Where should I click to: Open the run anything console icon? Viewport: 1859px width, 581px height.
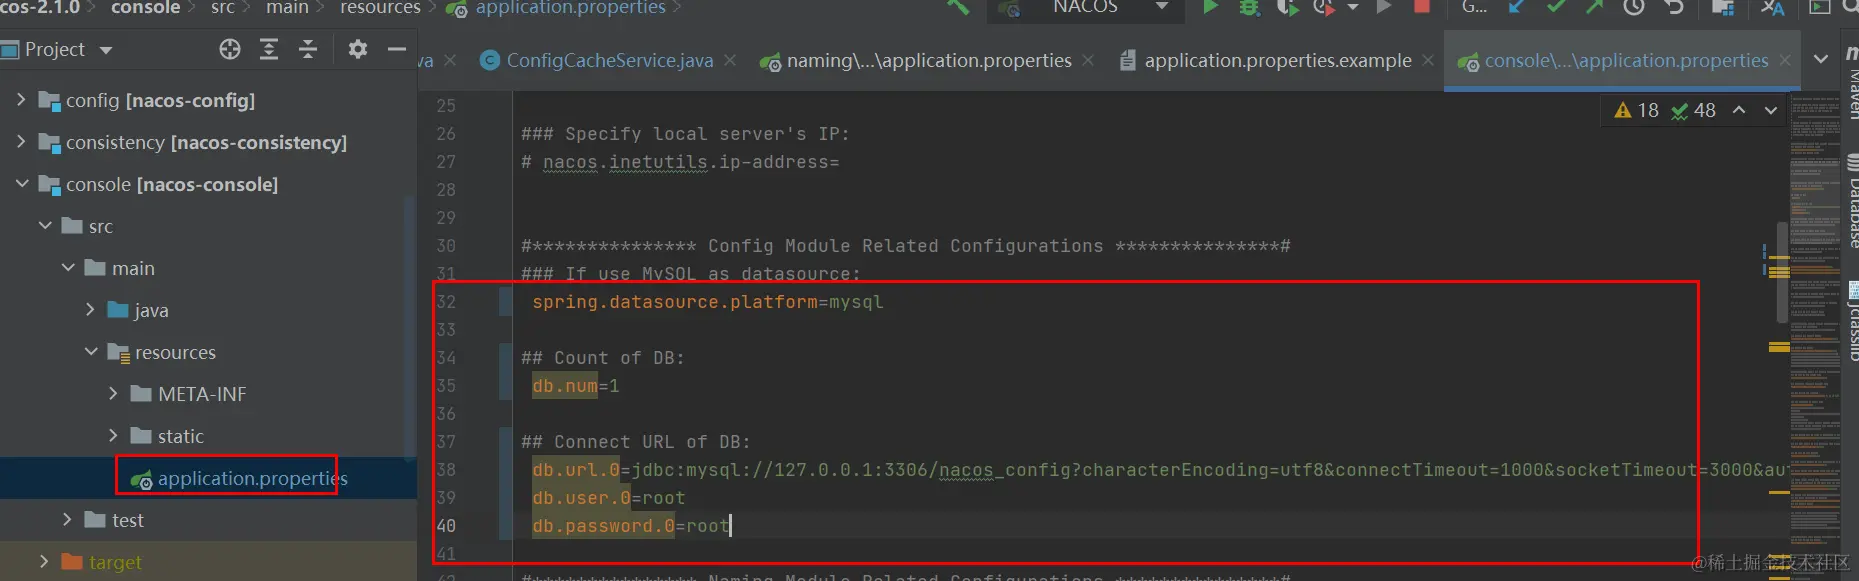(1820, 7)
